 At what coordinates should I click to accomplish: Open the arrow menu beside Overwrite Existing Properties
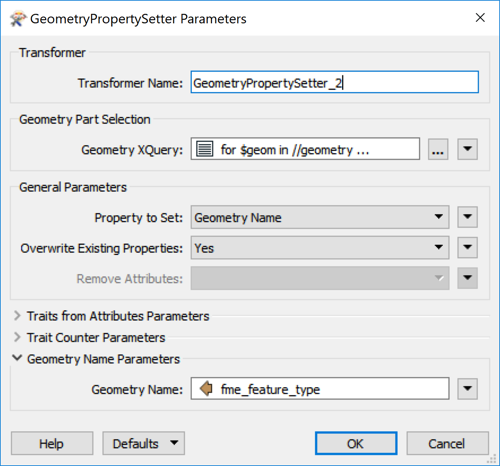(x=467, y=247)
